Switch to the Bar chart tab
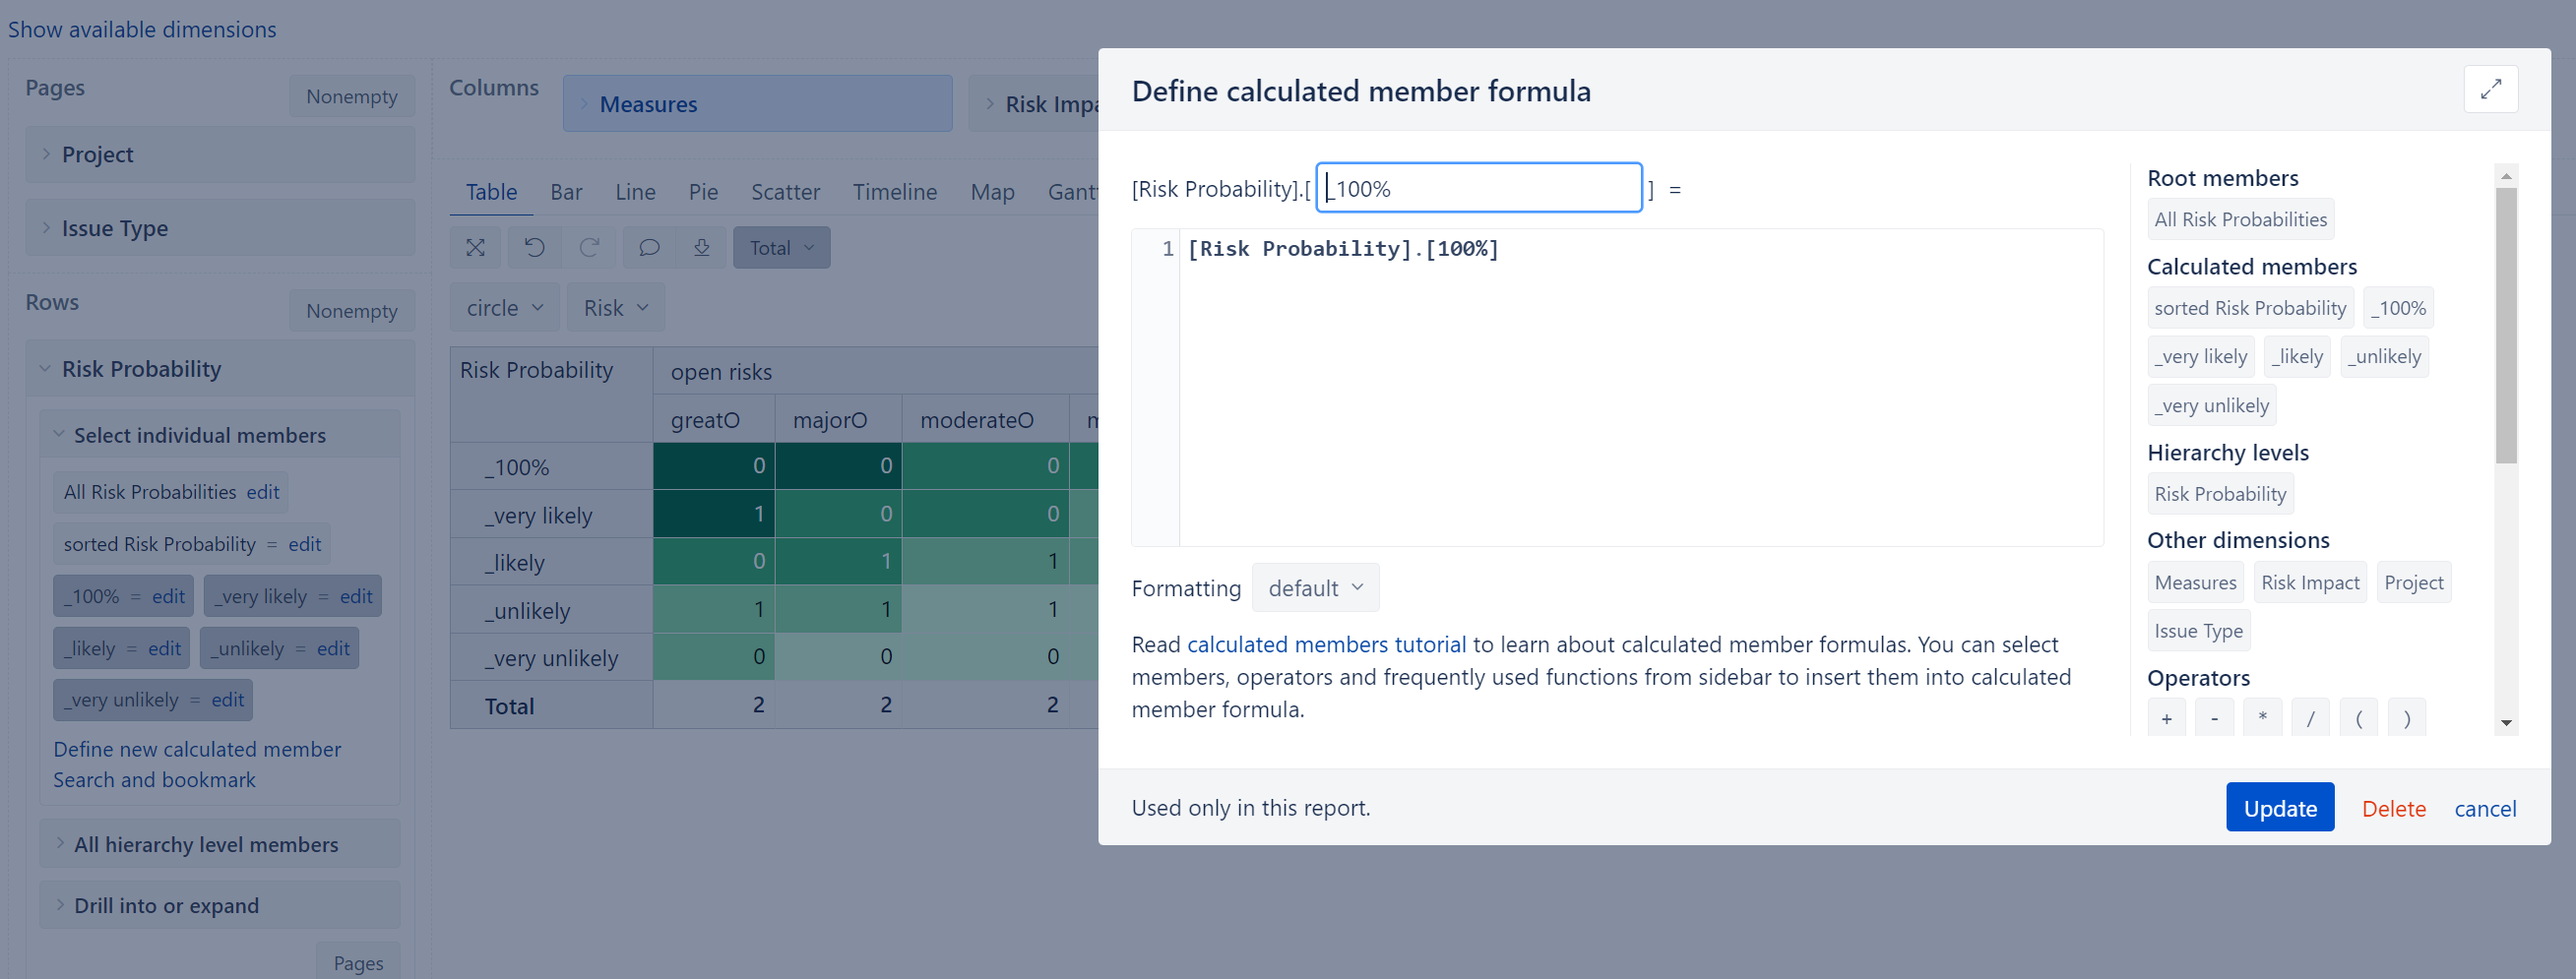The width and height of the screenshot is (2576, 979). point(566,192)
